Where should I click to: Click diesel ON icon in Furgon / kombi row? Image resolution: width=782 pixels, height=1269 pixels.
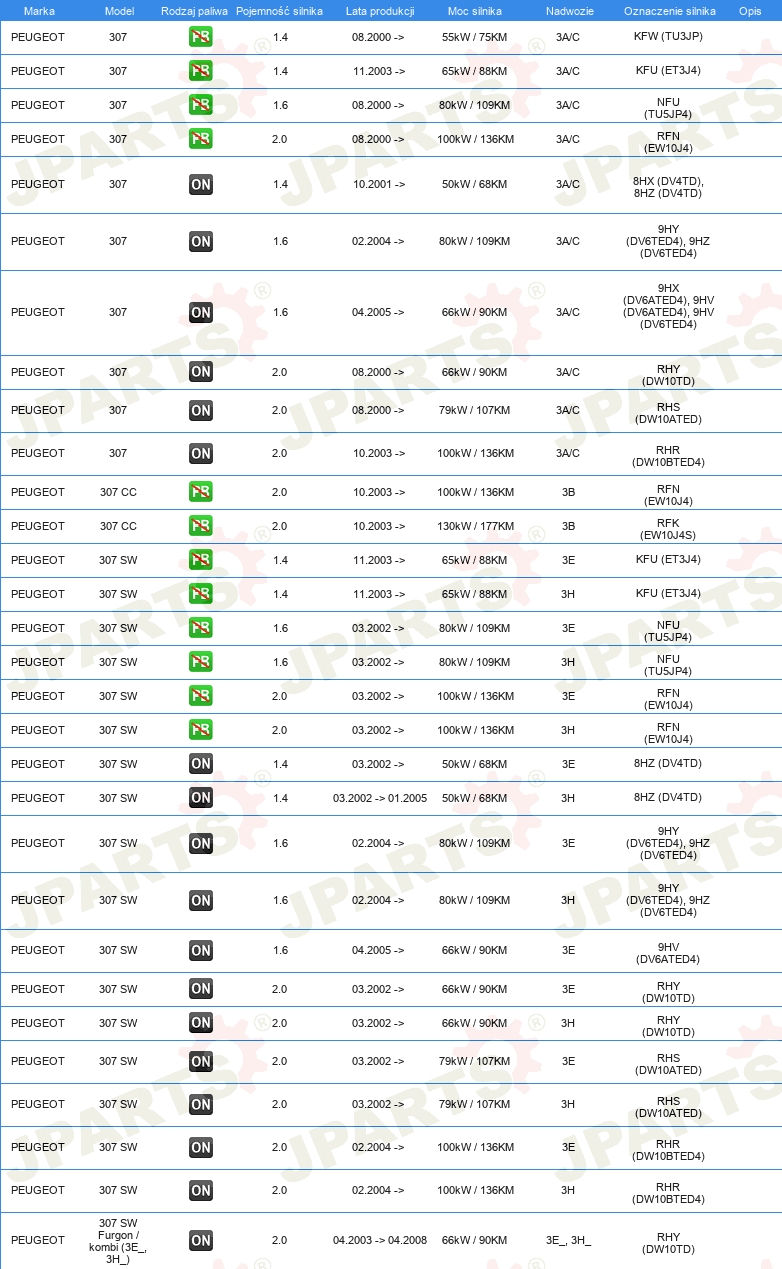tap(200, 1240)
